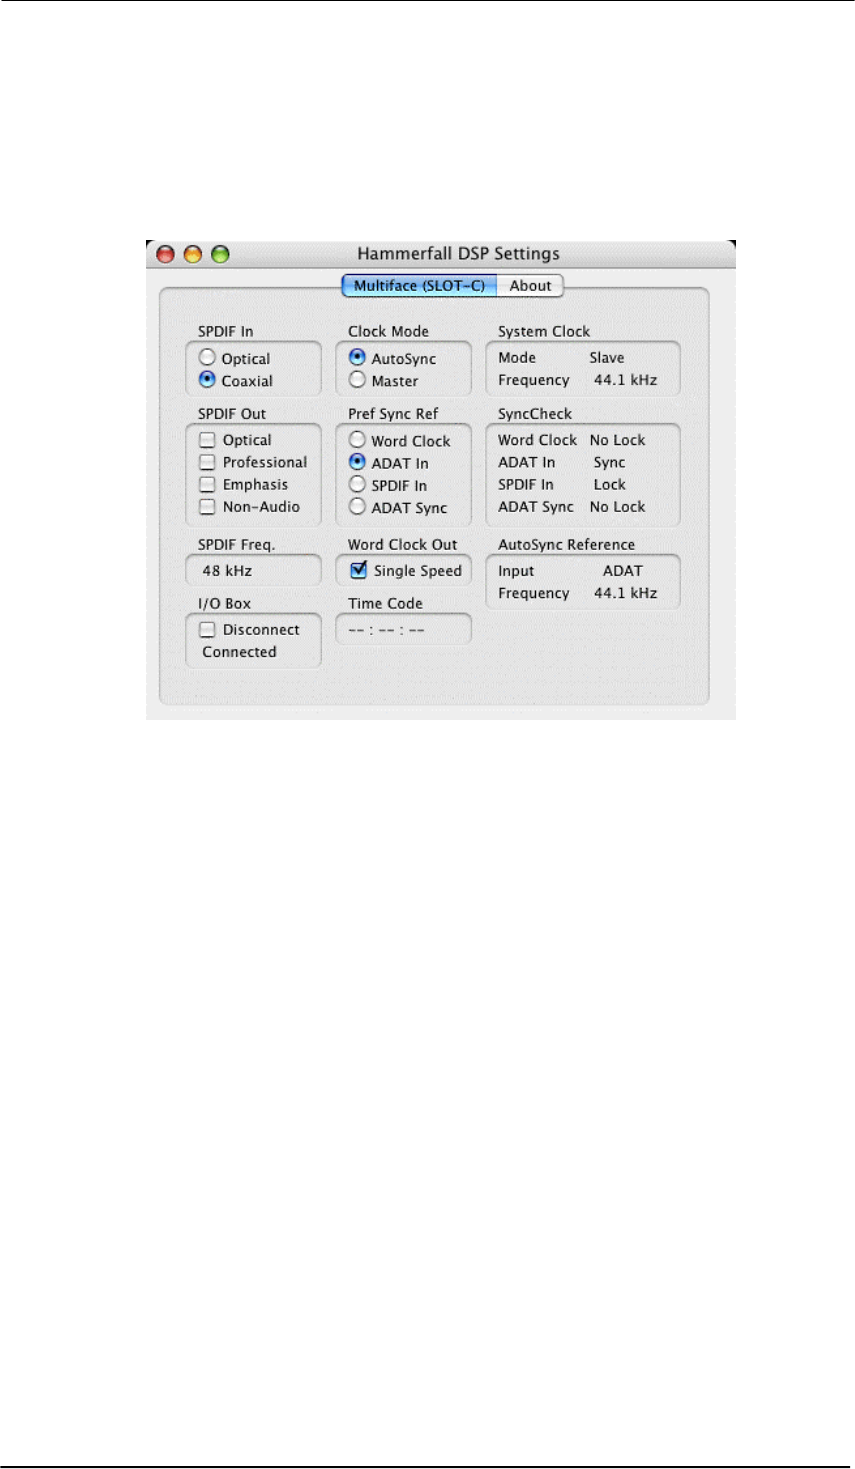Click the SPDIF In group label
The width and height of the screenshot is (855, 1469).
click(225, 332)
